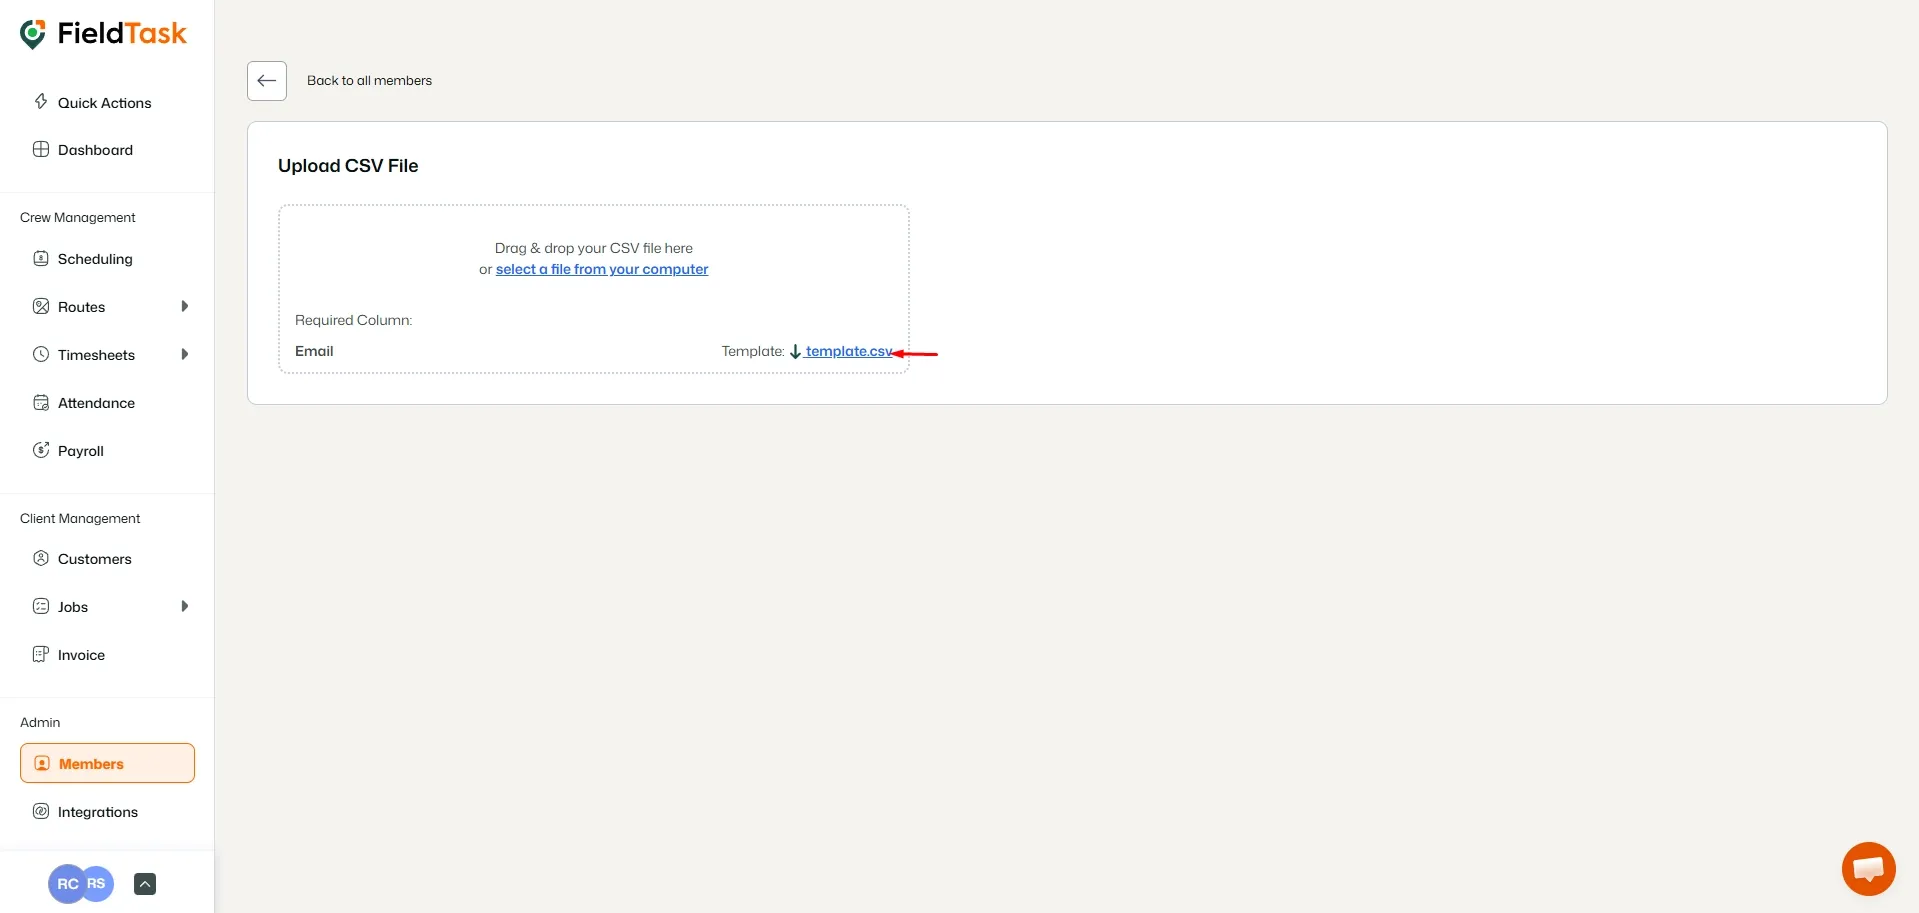Click the FieldTask logo
Screen dimensions: 1919x913
click(x=103, y=33)
